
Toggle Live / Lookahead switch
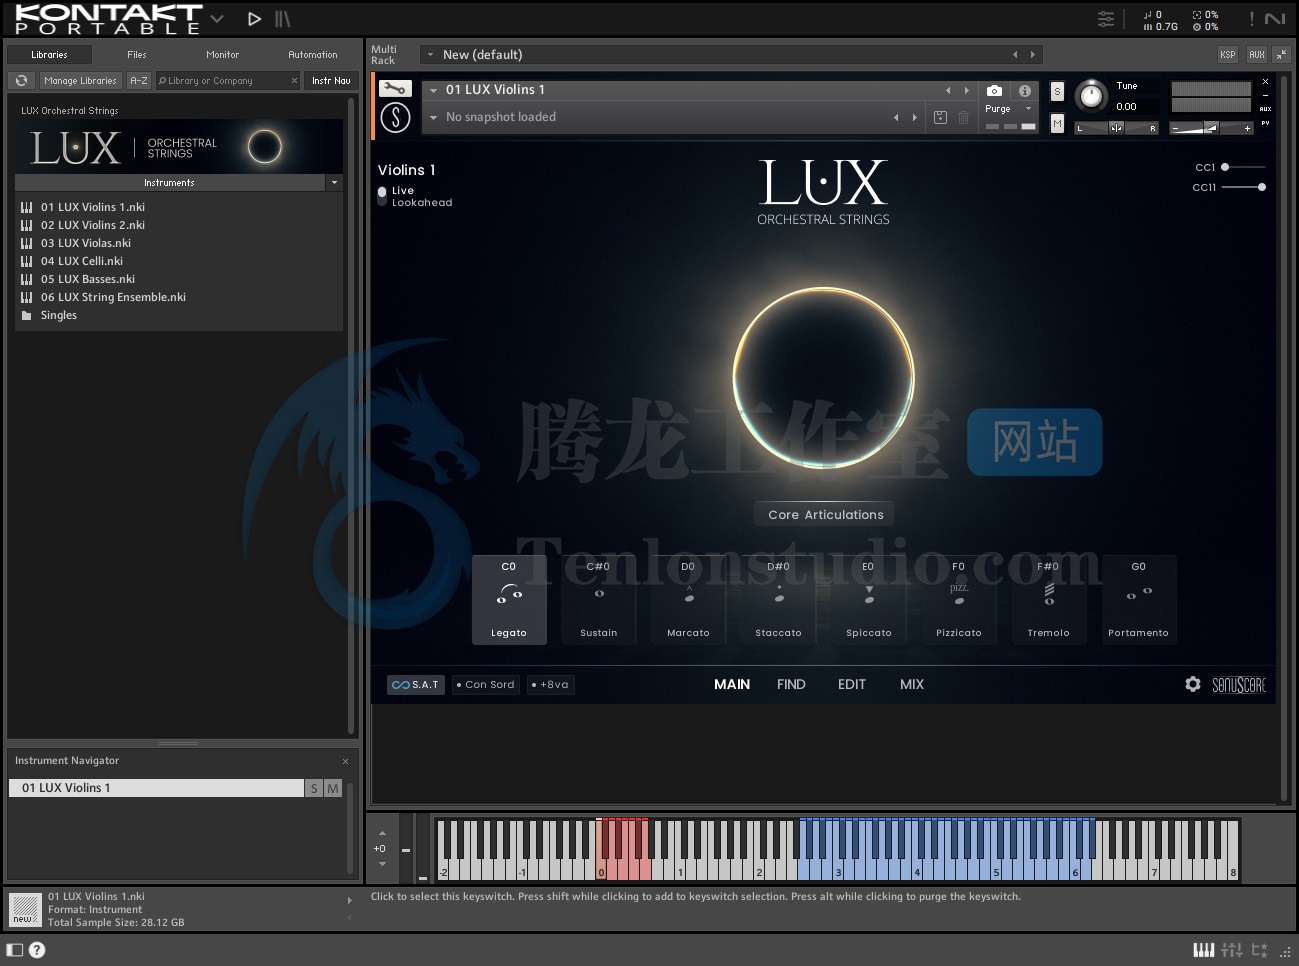[382, 196]
